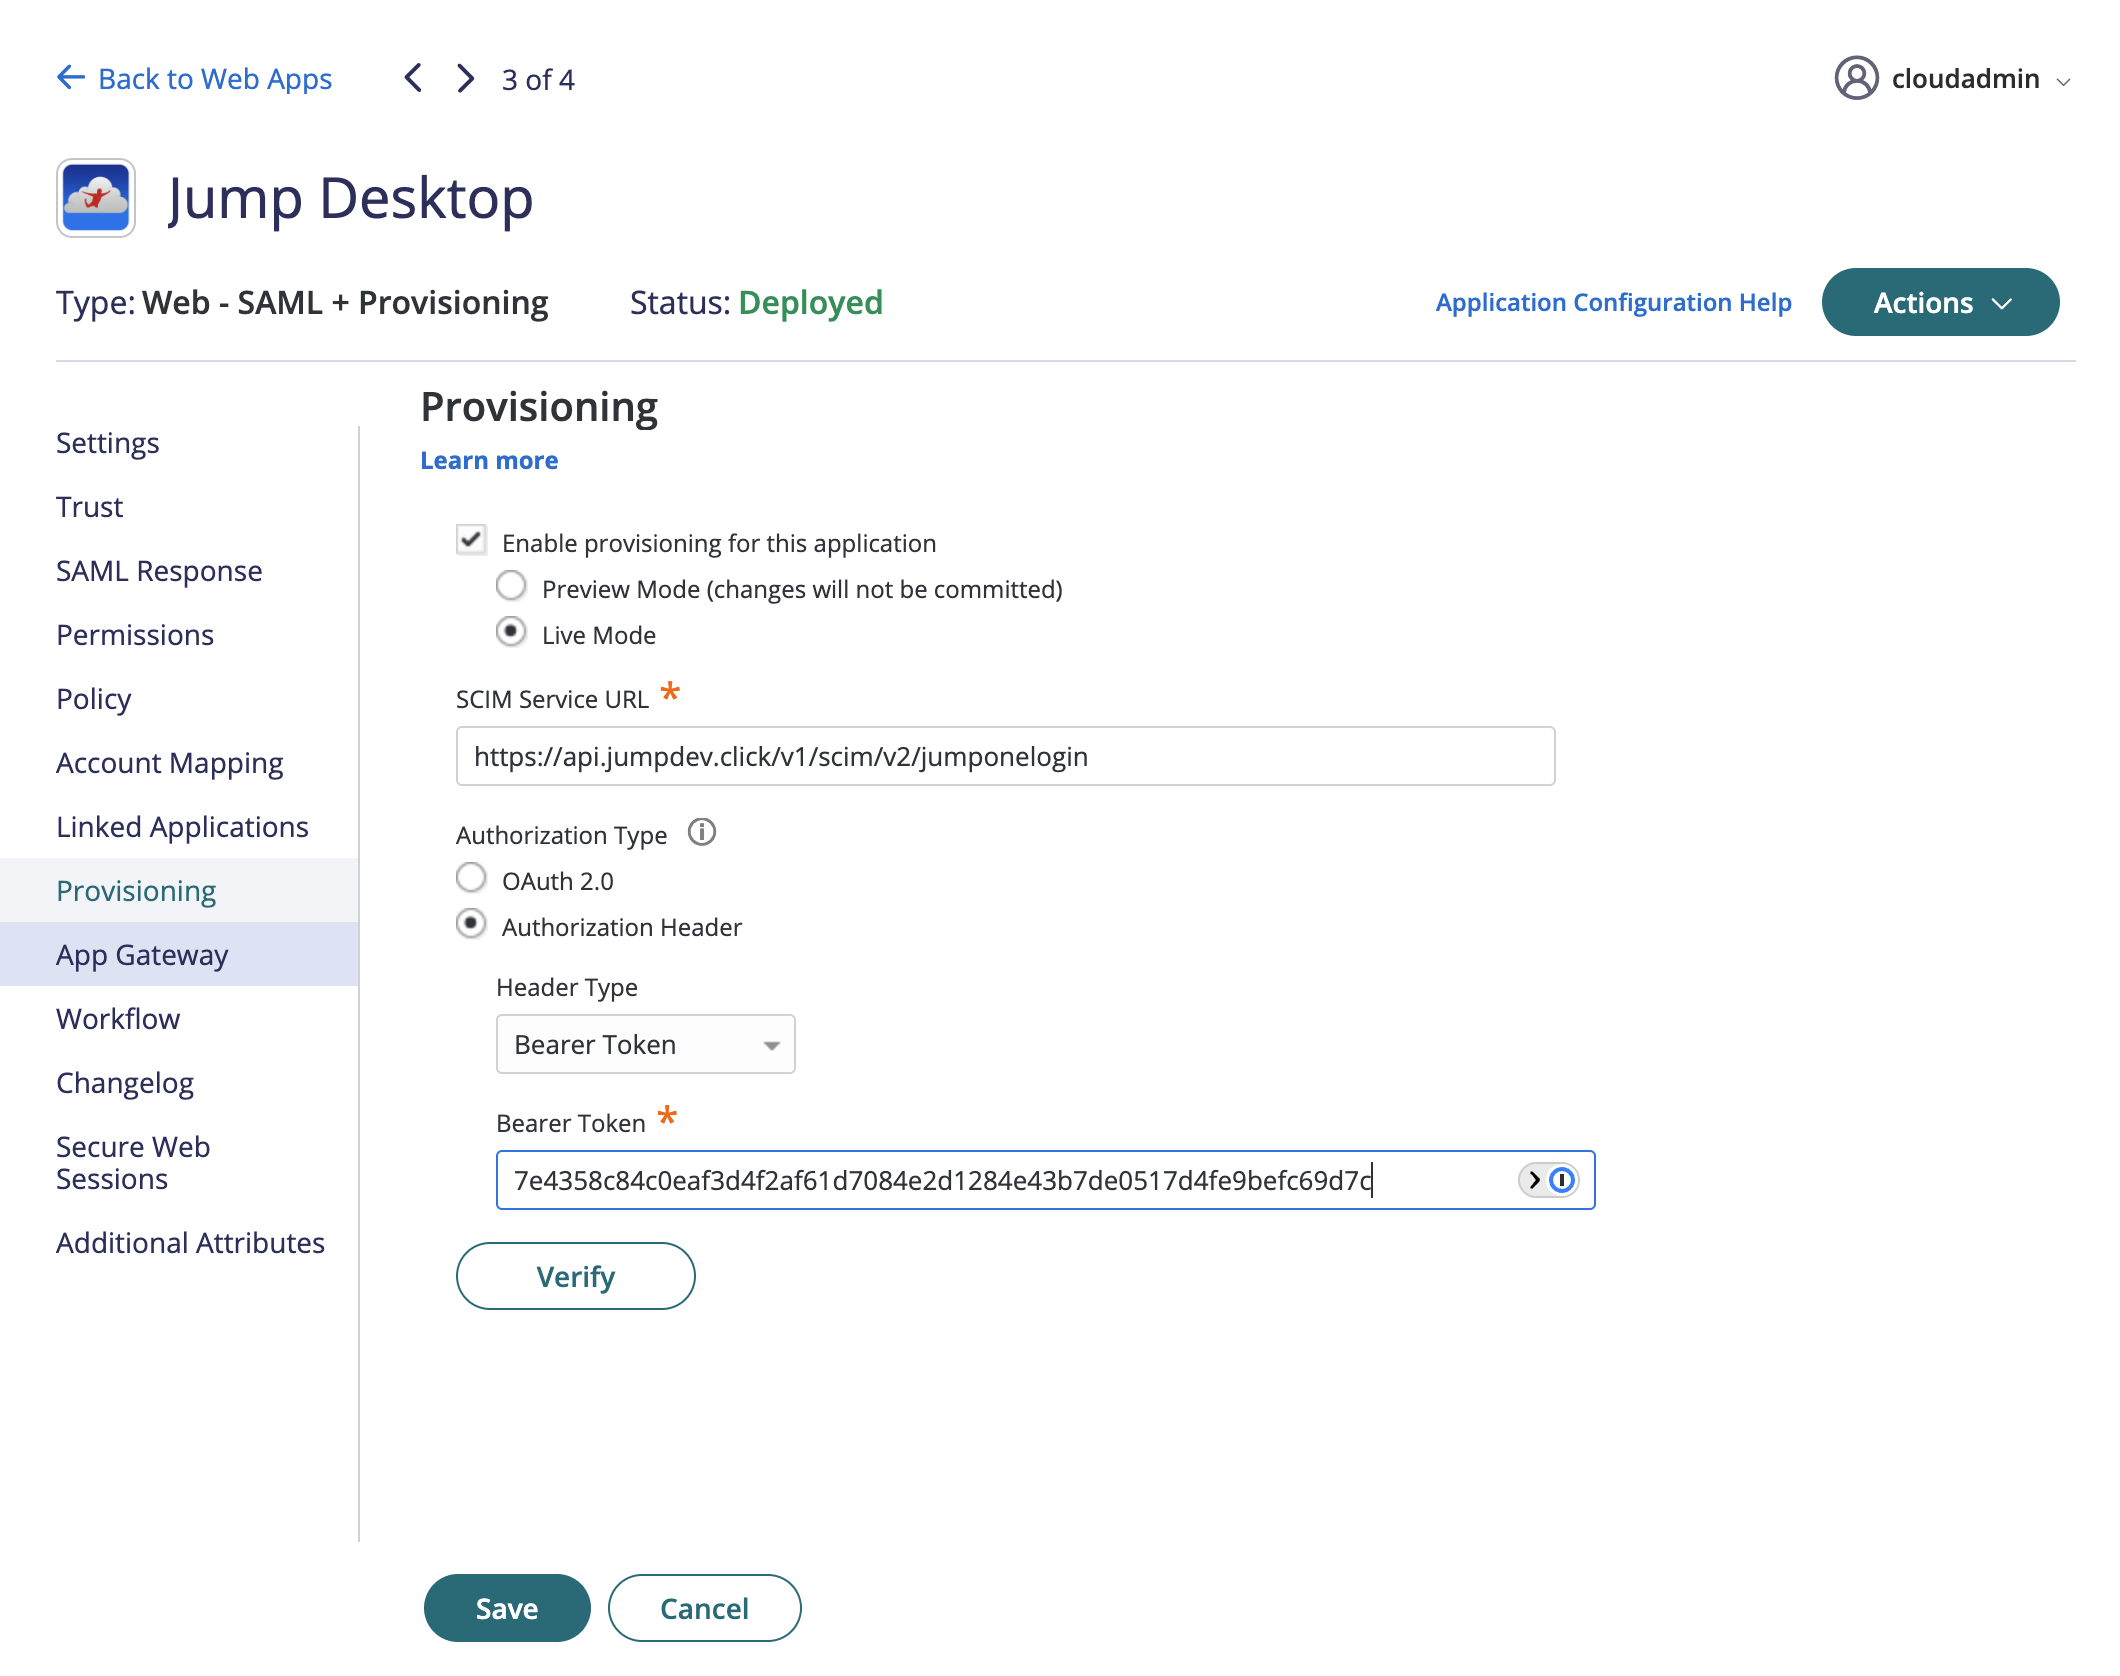Click the arrow icon inside Bearer Token field
Image resolution: width=2120 pixels, height=1676 pixels.
click(x=1534, y=1180)
